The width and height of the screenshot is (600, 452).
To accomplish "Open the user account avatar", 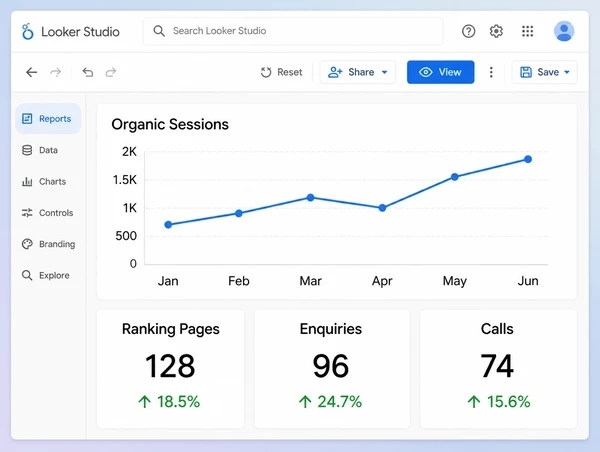I will click(564, 31).
